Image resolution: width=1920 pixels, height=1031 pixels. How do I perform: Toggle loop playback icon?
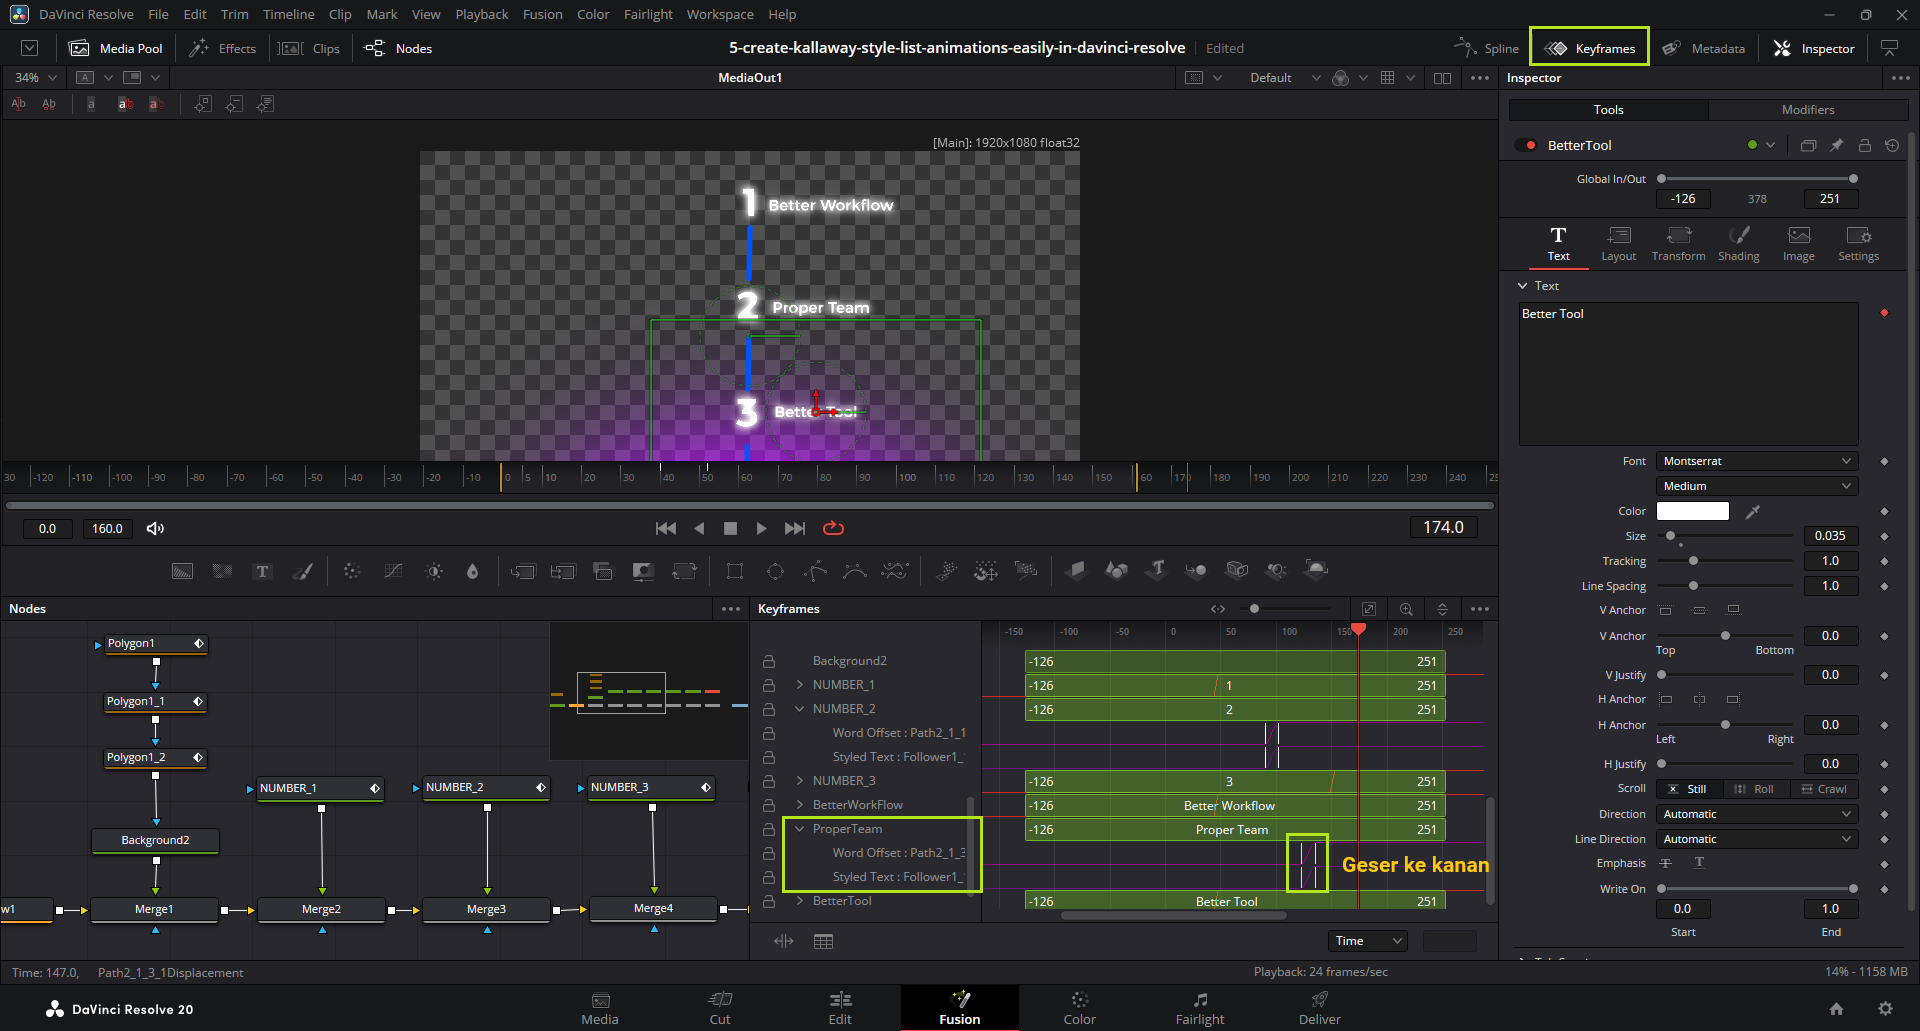[833, 528]
